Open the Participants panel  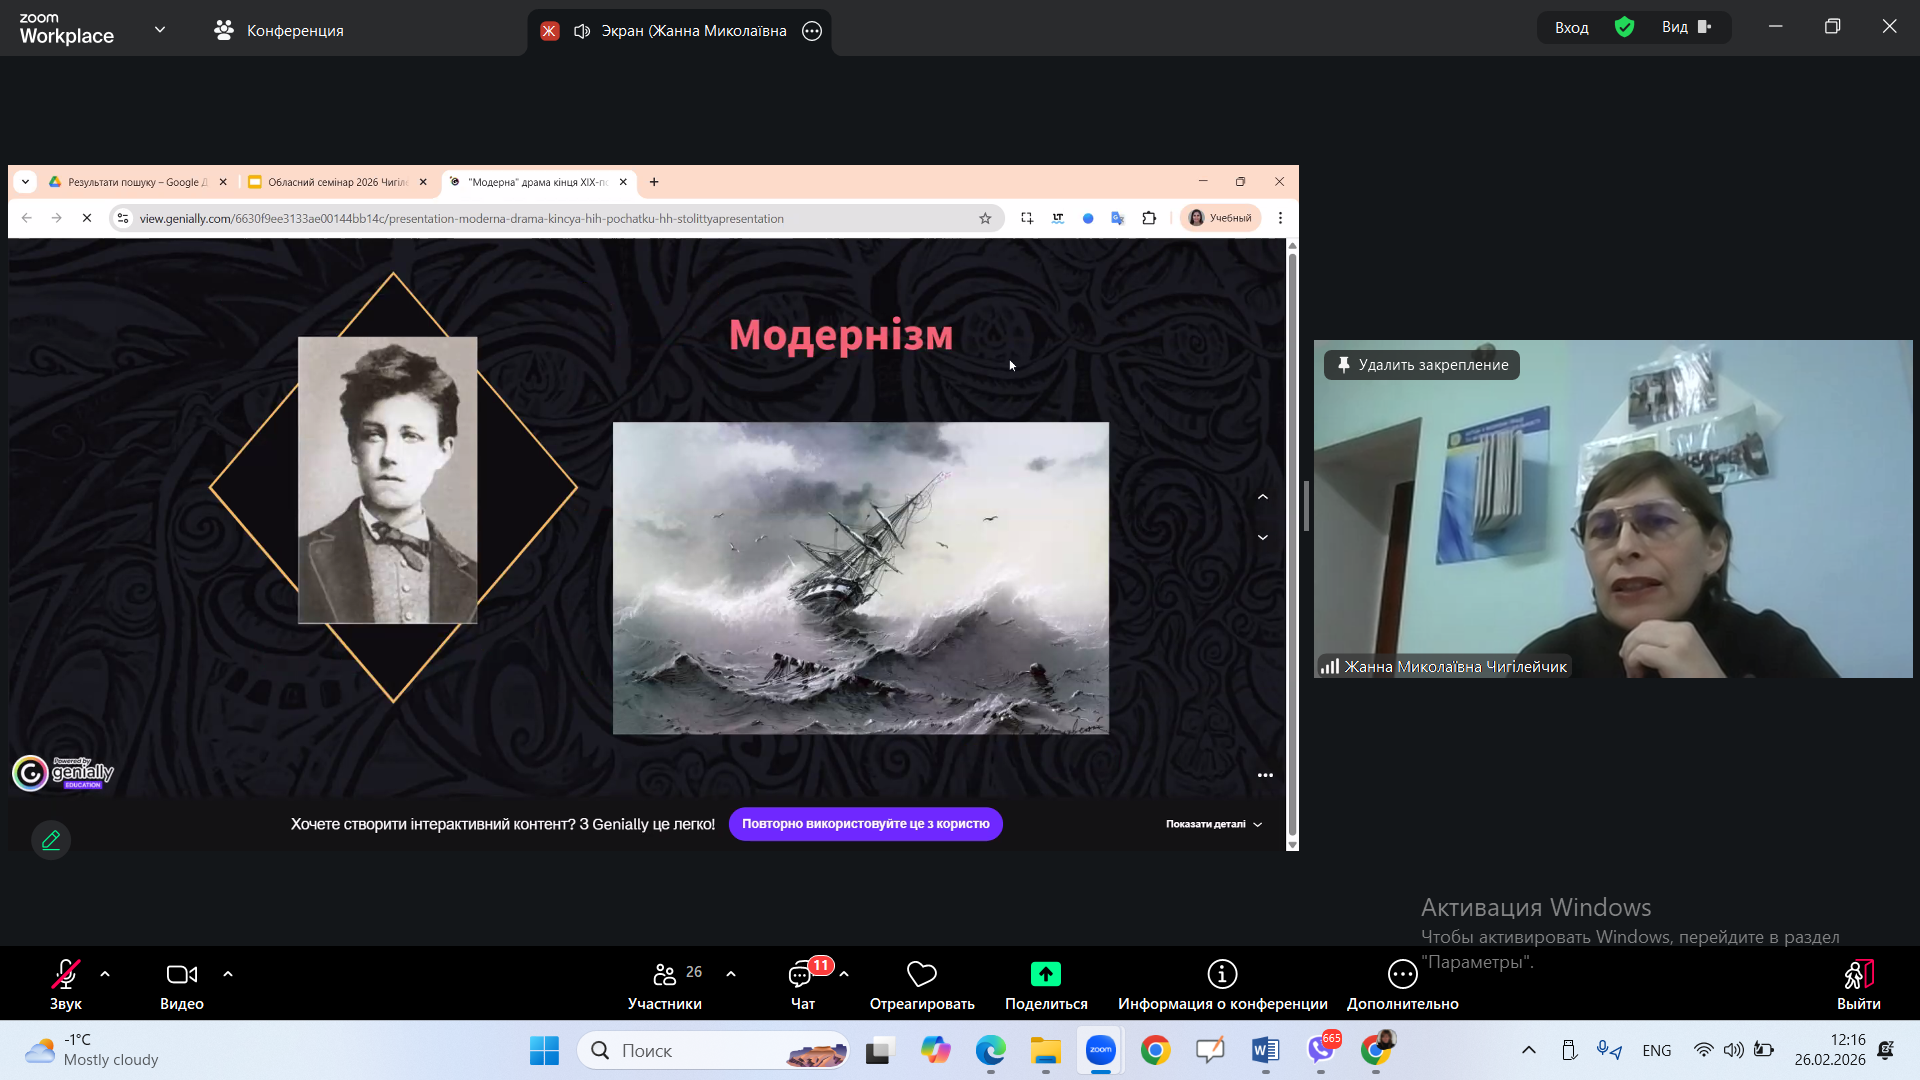coord(665,985)
